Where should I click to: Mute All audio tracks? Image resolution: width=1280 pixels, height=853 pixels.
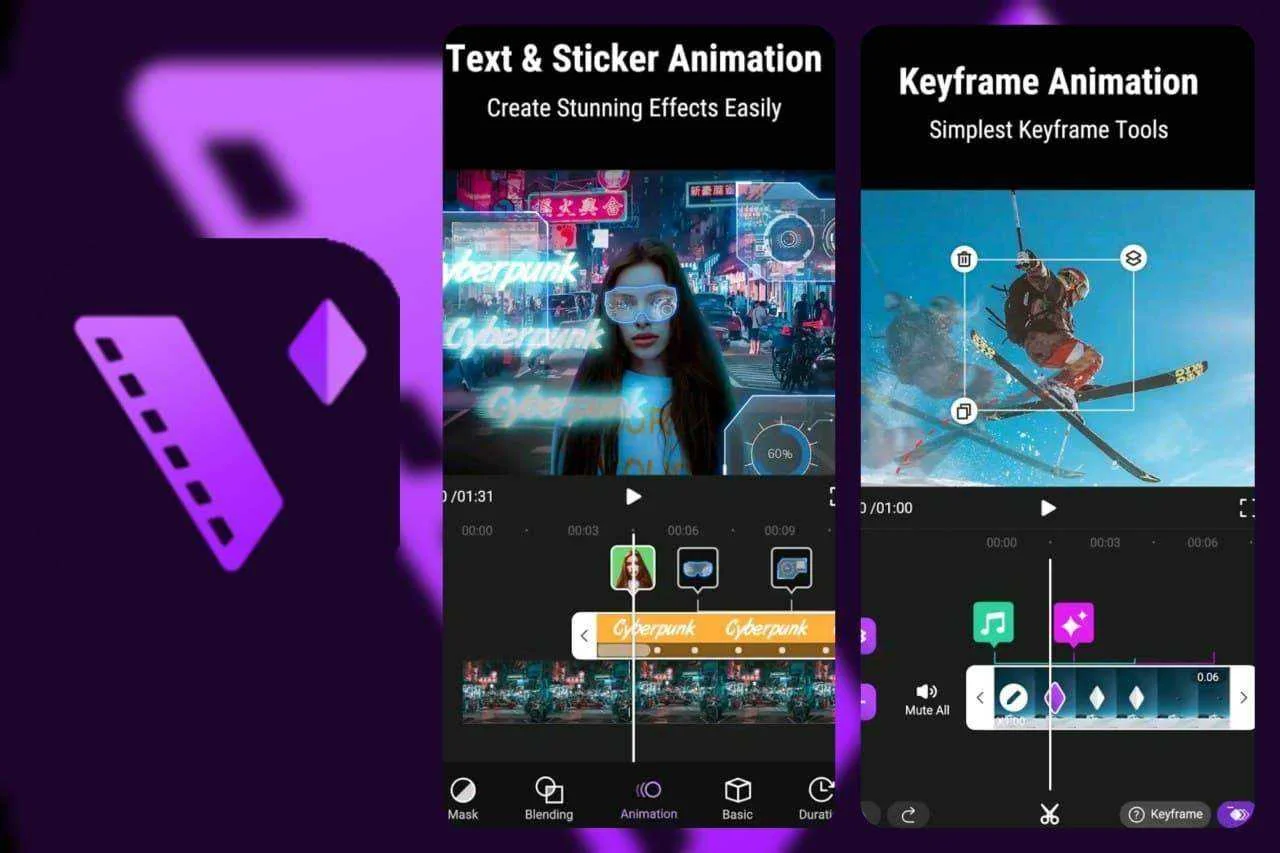pos(927,699)
